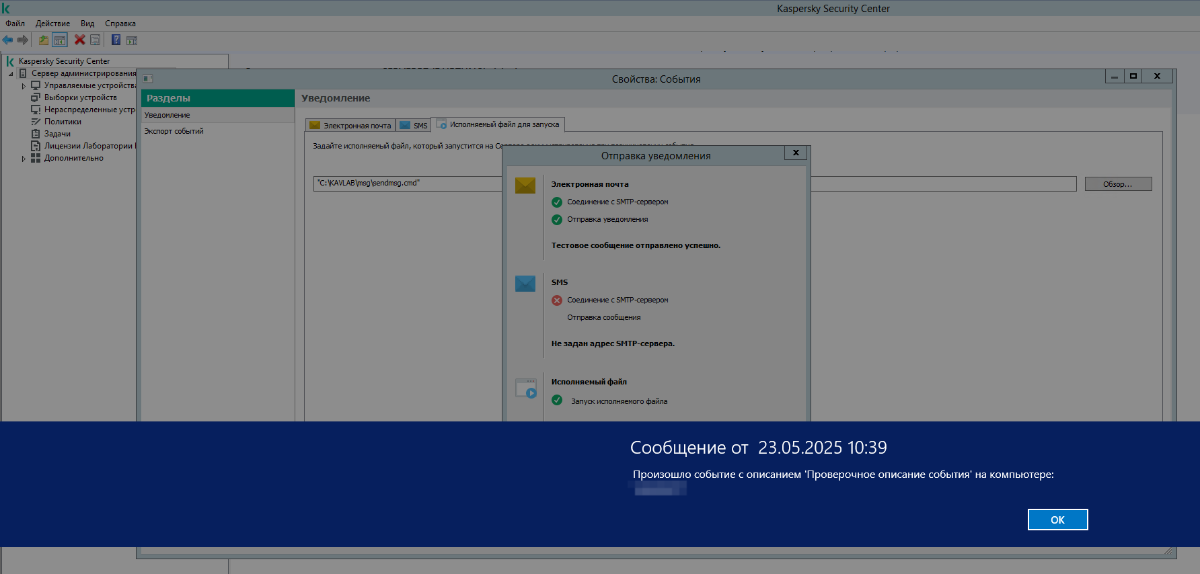Click the properties window title bar icon

tap(147, 78)
